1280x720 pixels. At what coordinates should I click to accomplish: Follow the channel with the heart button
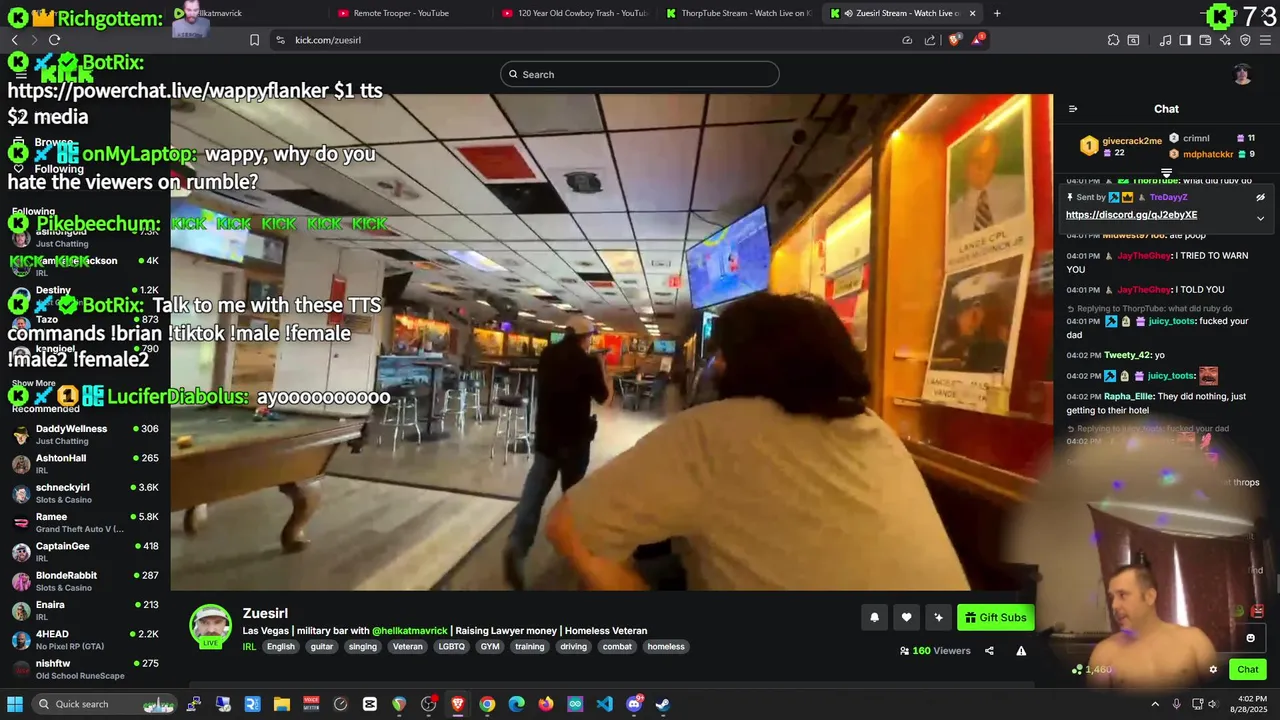tap(906, 618)
